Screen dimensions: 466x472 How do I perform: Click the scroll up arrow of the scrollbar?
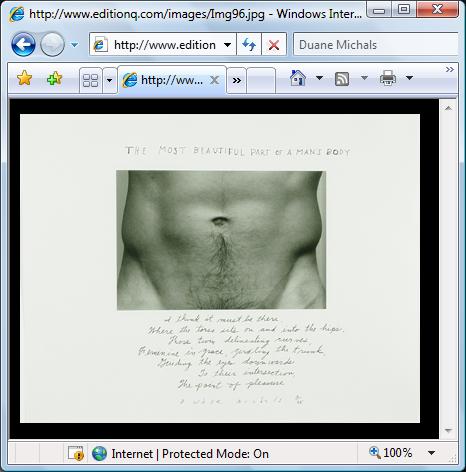coord(448,108)
